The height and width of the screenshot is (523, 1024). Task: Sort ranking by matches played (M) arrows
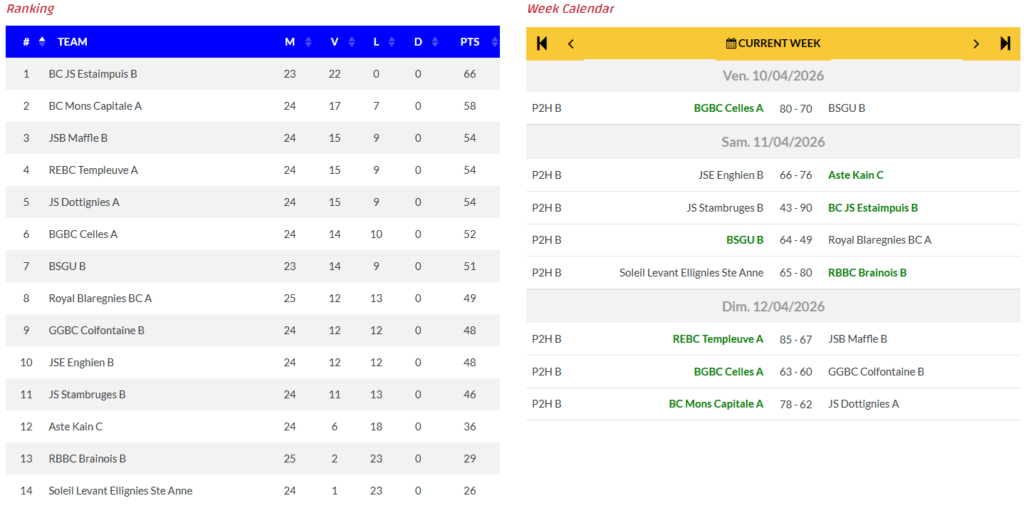[308, 42]
